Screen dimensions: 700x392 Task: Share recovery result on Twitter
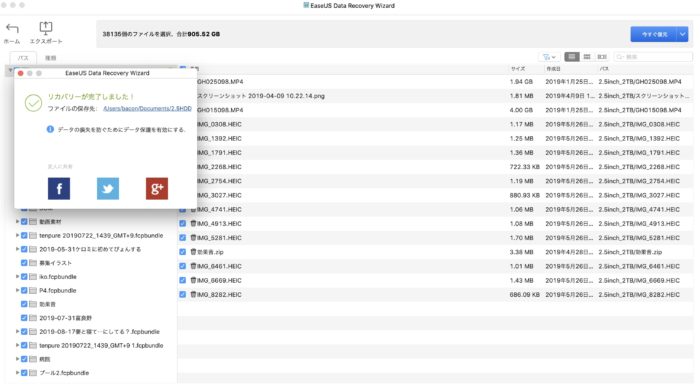[x=108, y=188]
